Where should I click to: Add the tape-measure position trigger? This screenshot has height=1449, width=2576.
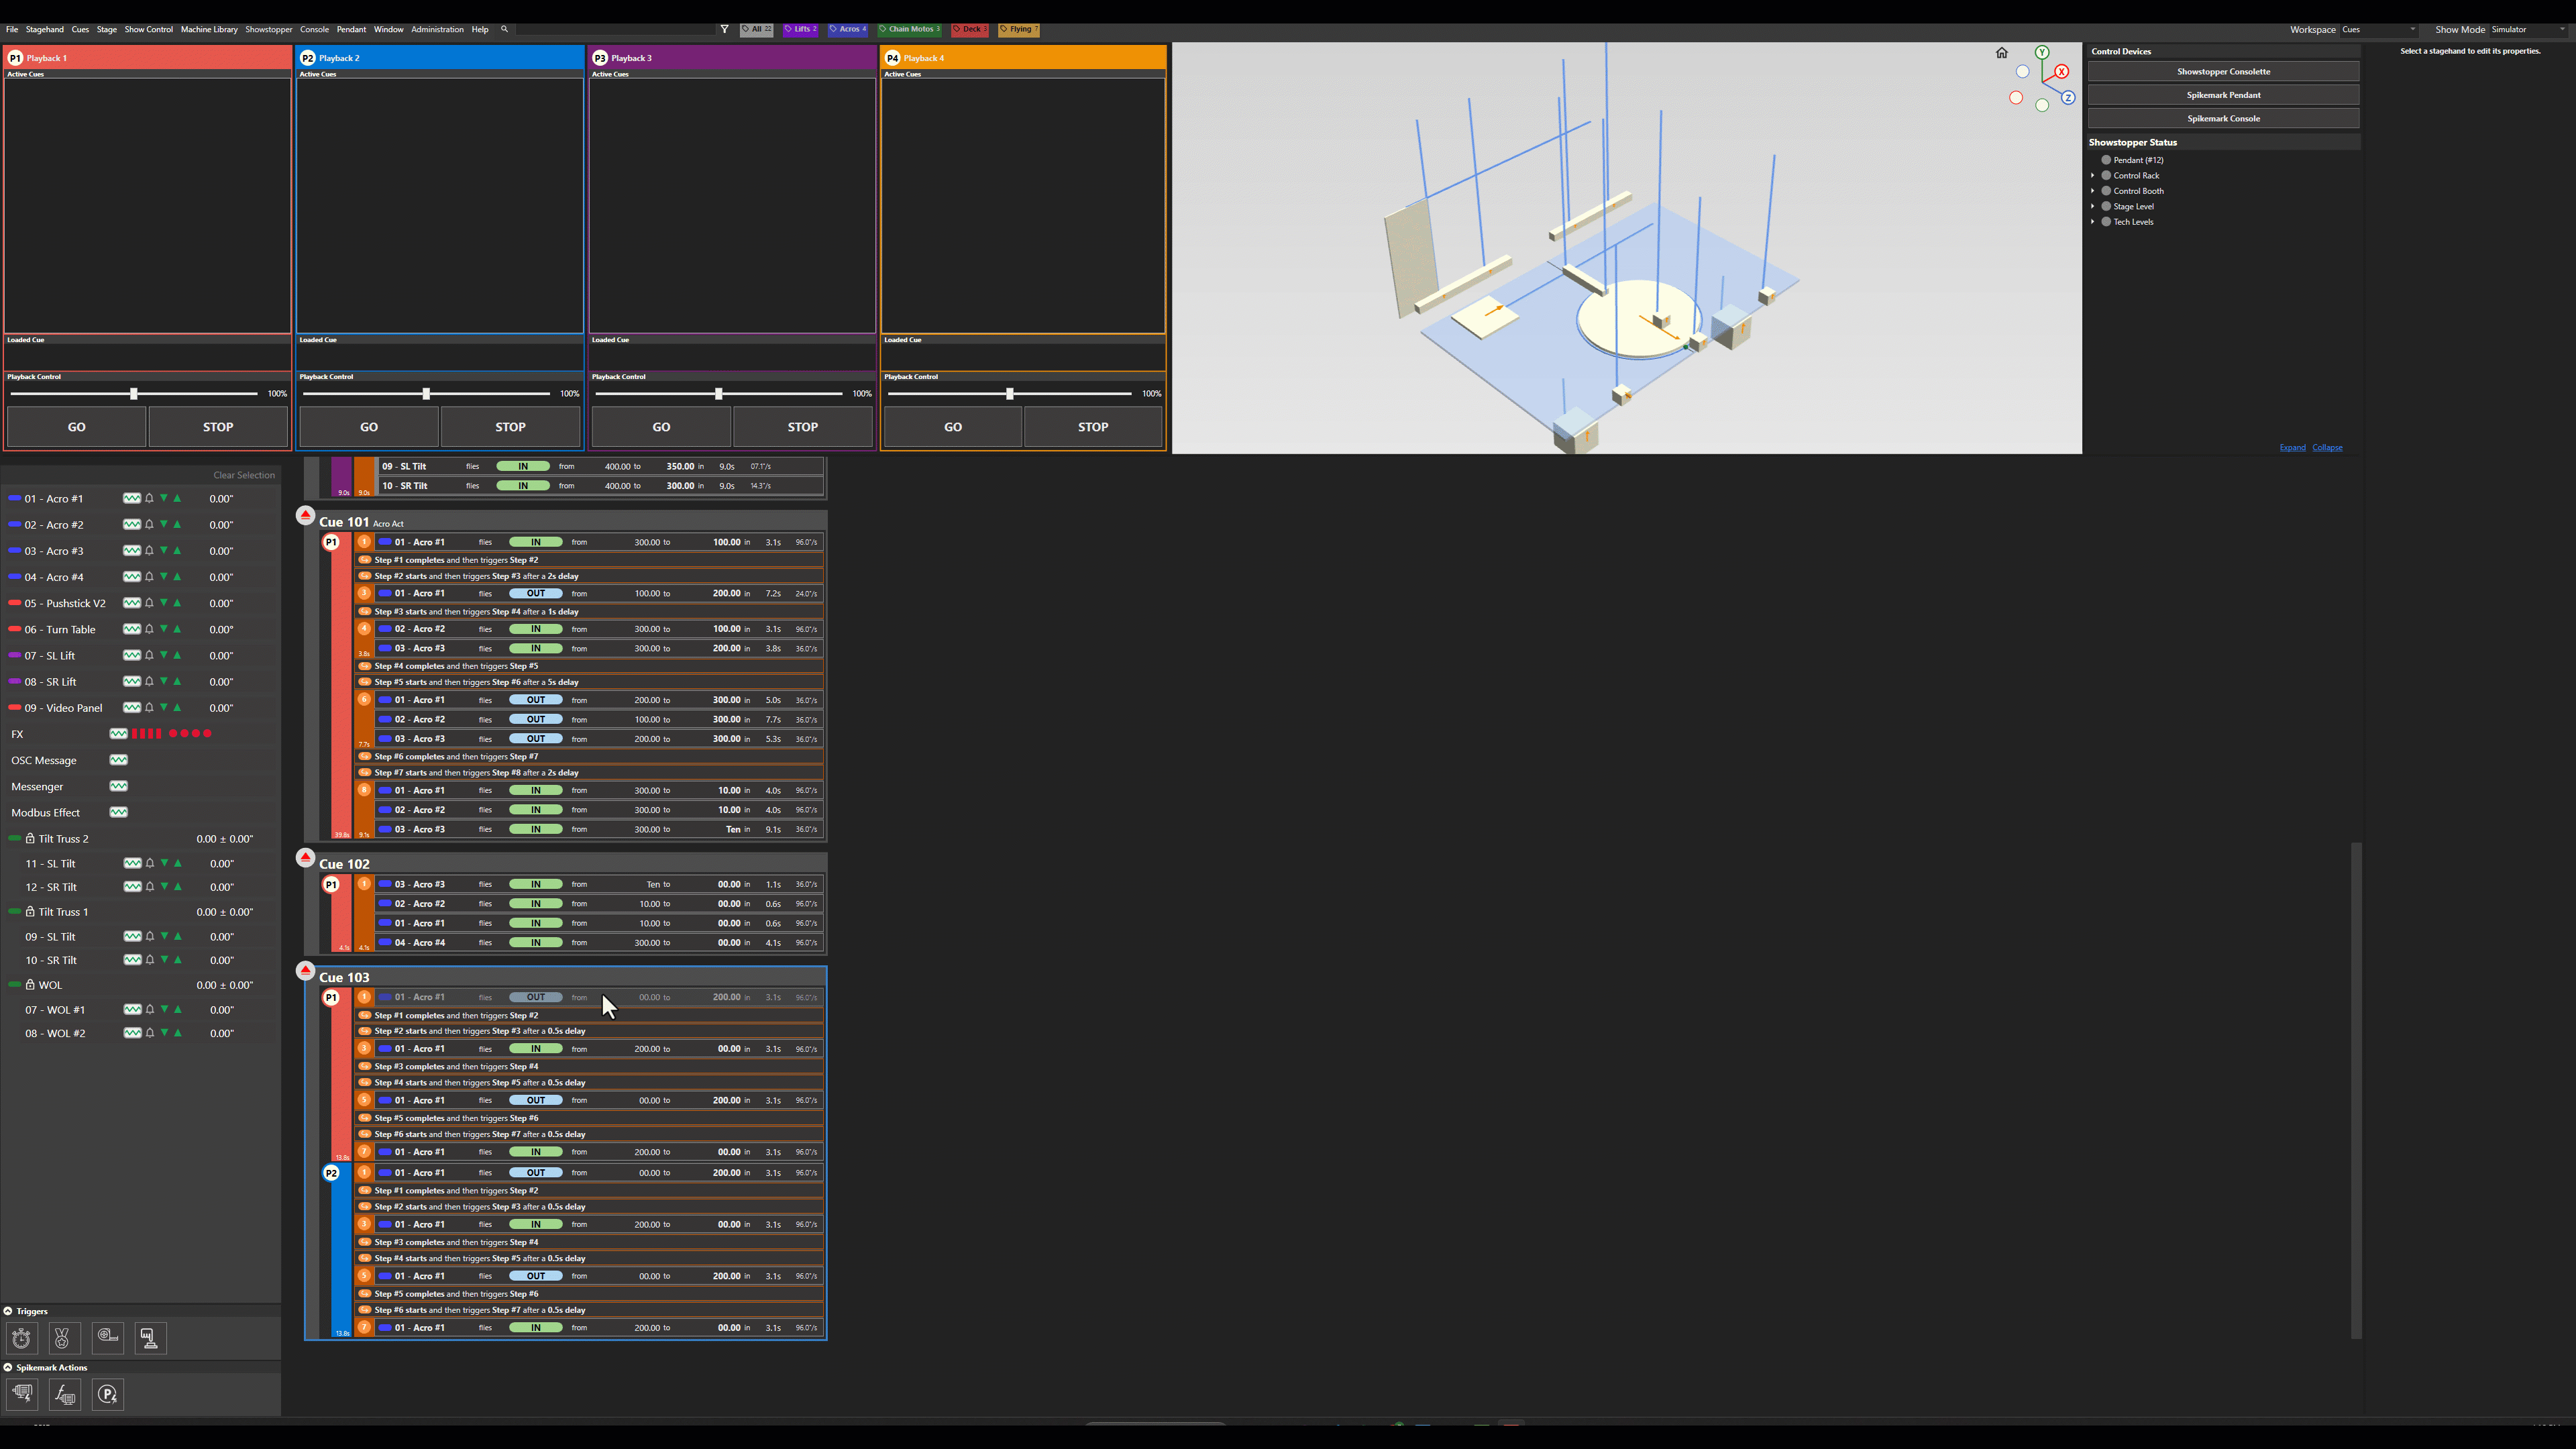(108, 1338)
